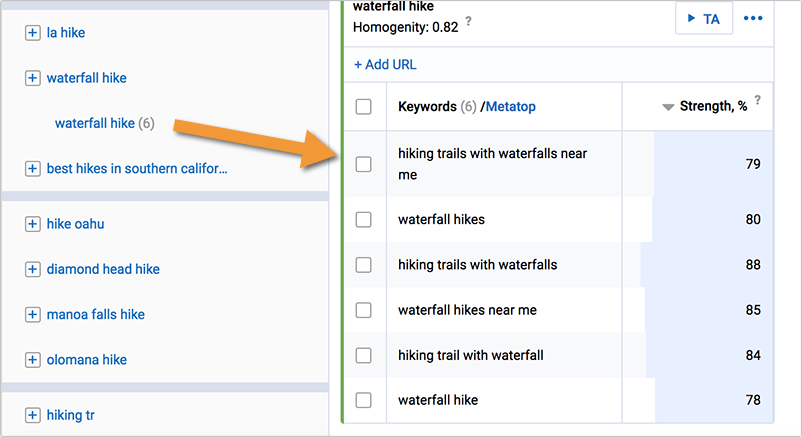Click strength value 85

tap(753, 310)
